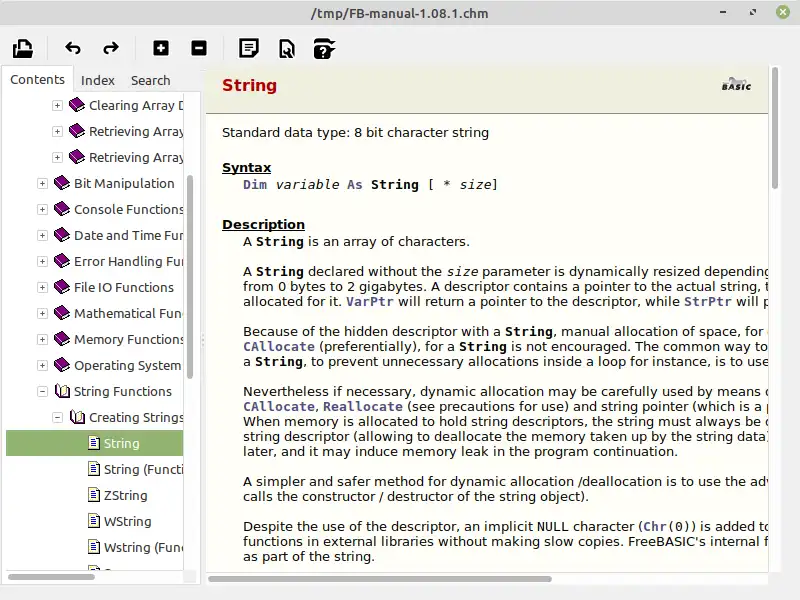Open the VarPtr link
This screenshot has width=800, height=600.
[369, 302]
